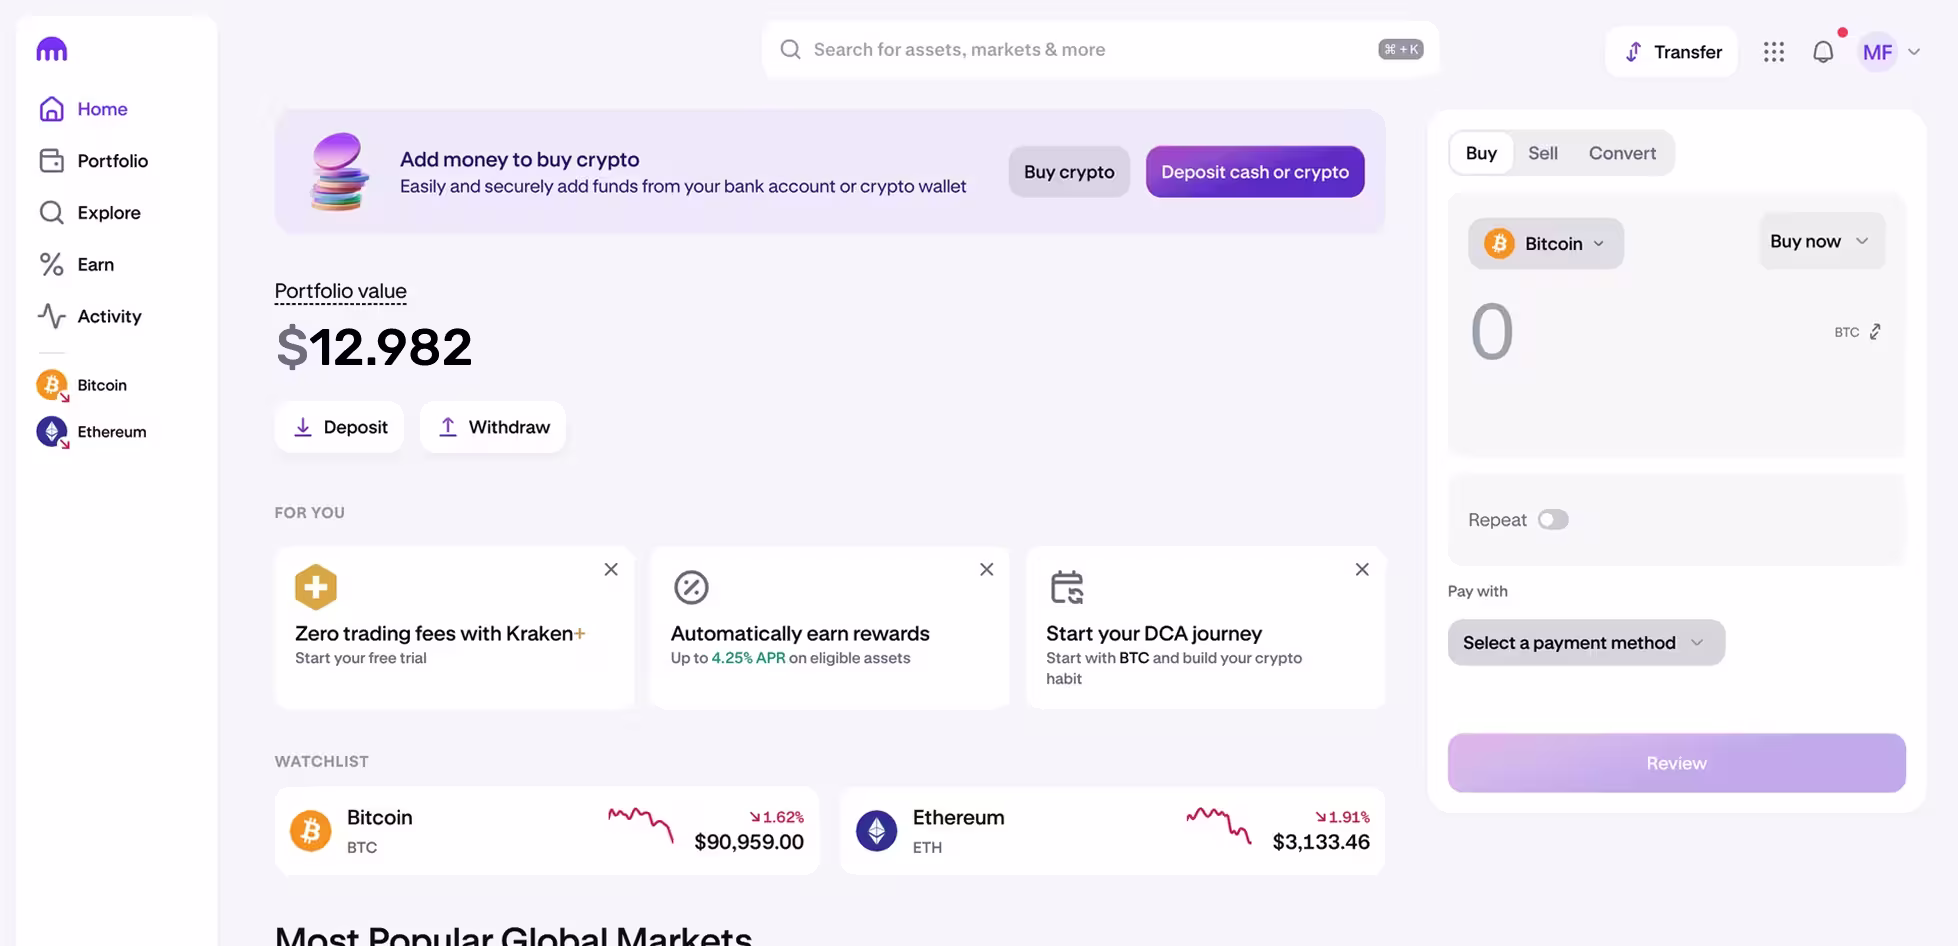
Task: Click the $90,959.00 Bitcoin price
Action: point(749,842)
